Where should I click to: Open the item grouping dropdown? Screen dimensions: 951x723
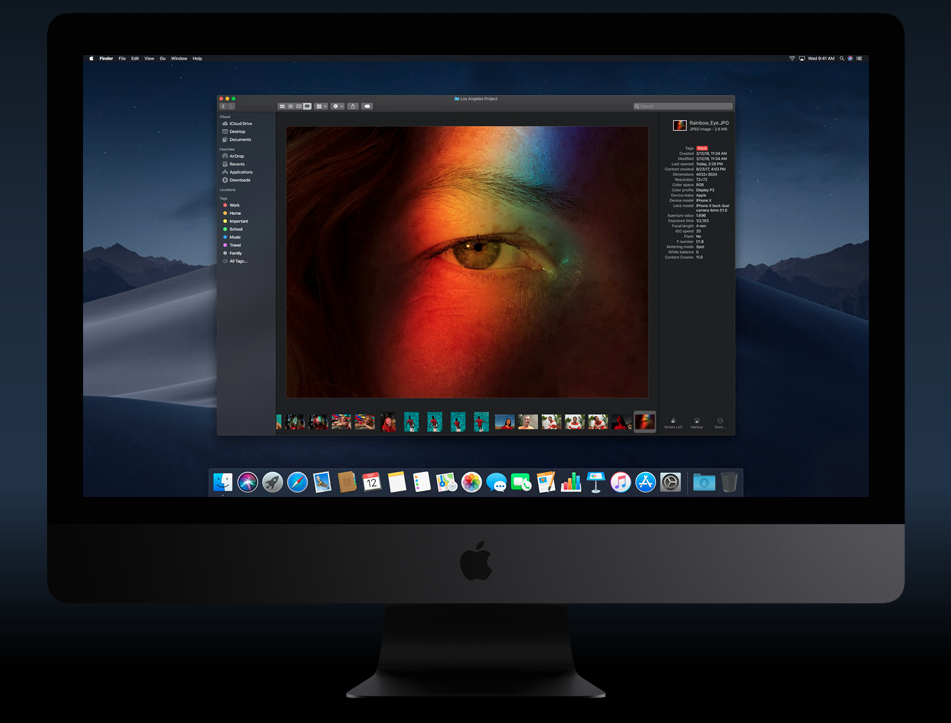[320, 106]
